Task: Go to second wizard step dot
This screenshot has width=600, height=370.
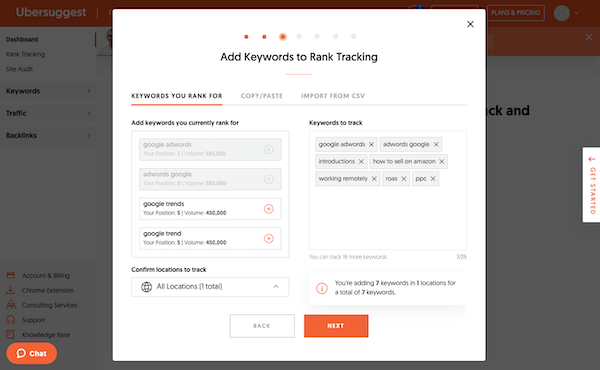Action: click(x=264, y=37)
